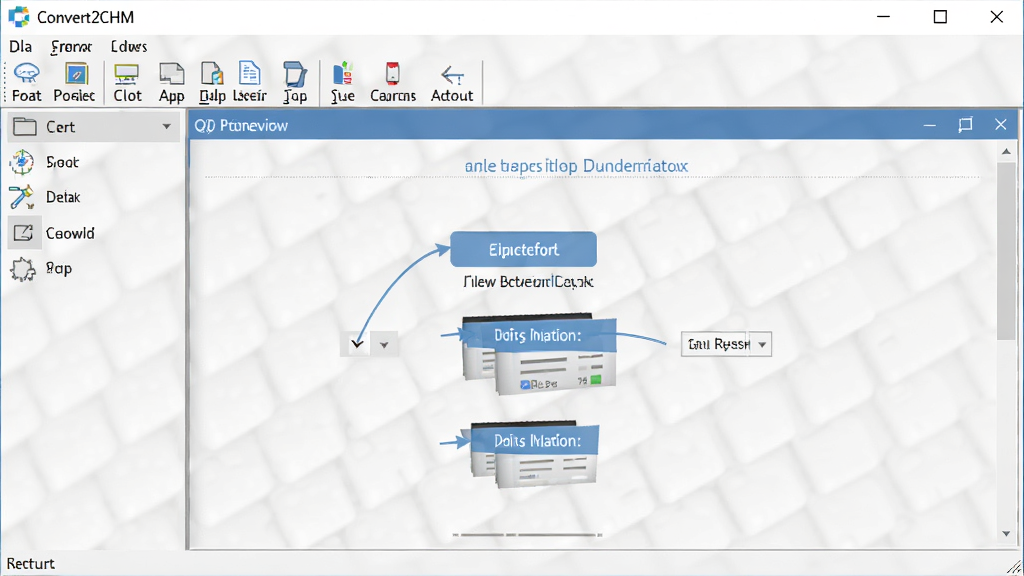This screenshot has width=1024, height=576.
Task: Close the preview panel
Action: click(x=1000, y=125)
